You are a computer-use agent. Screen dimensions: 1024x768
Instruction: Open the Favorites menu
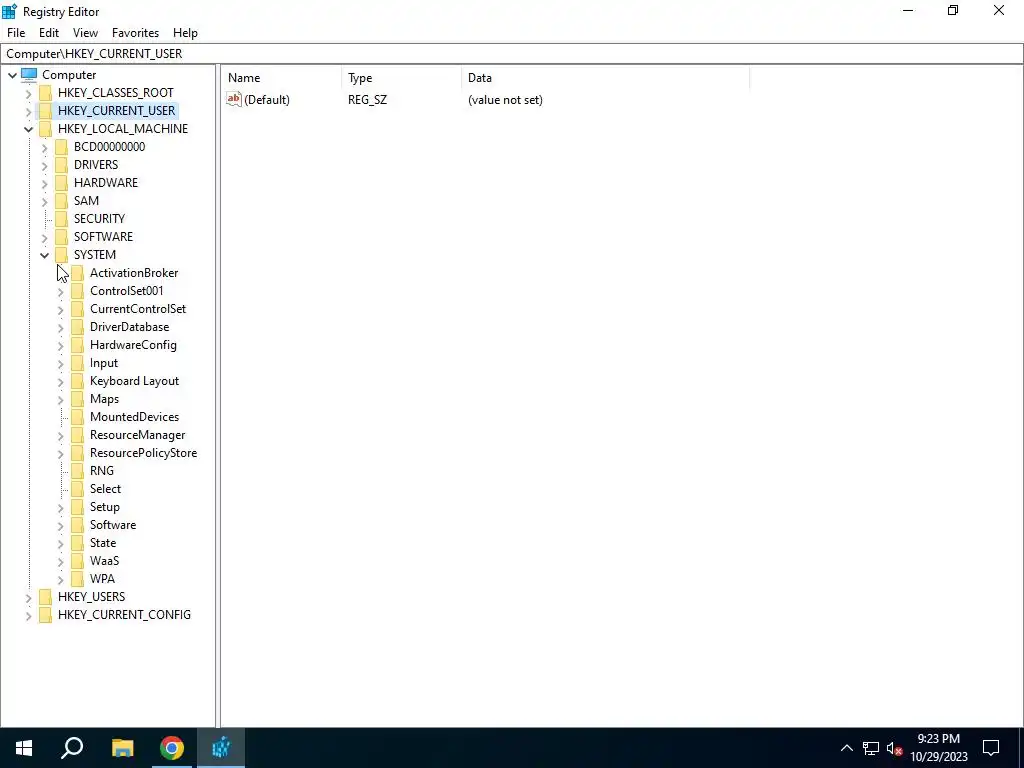click(135, 33)
